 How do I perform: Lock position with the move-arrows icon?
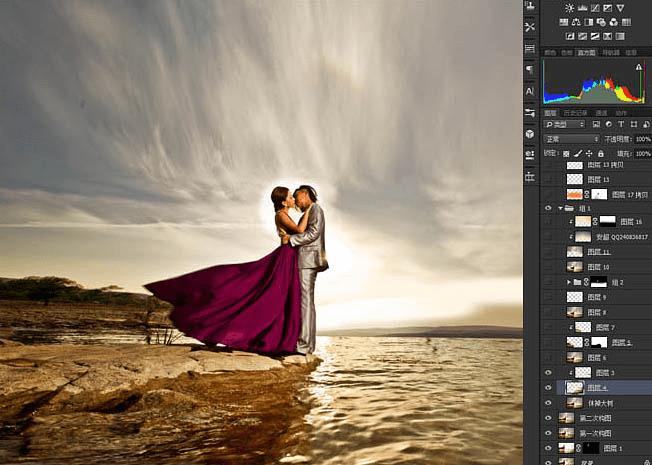click(589, 153)
